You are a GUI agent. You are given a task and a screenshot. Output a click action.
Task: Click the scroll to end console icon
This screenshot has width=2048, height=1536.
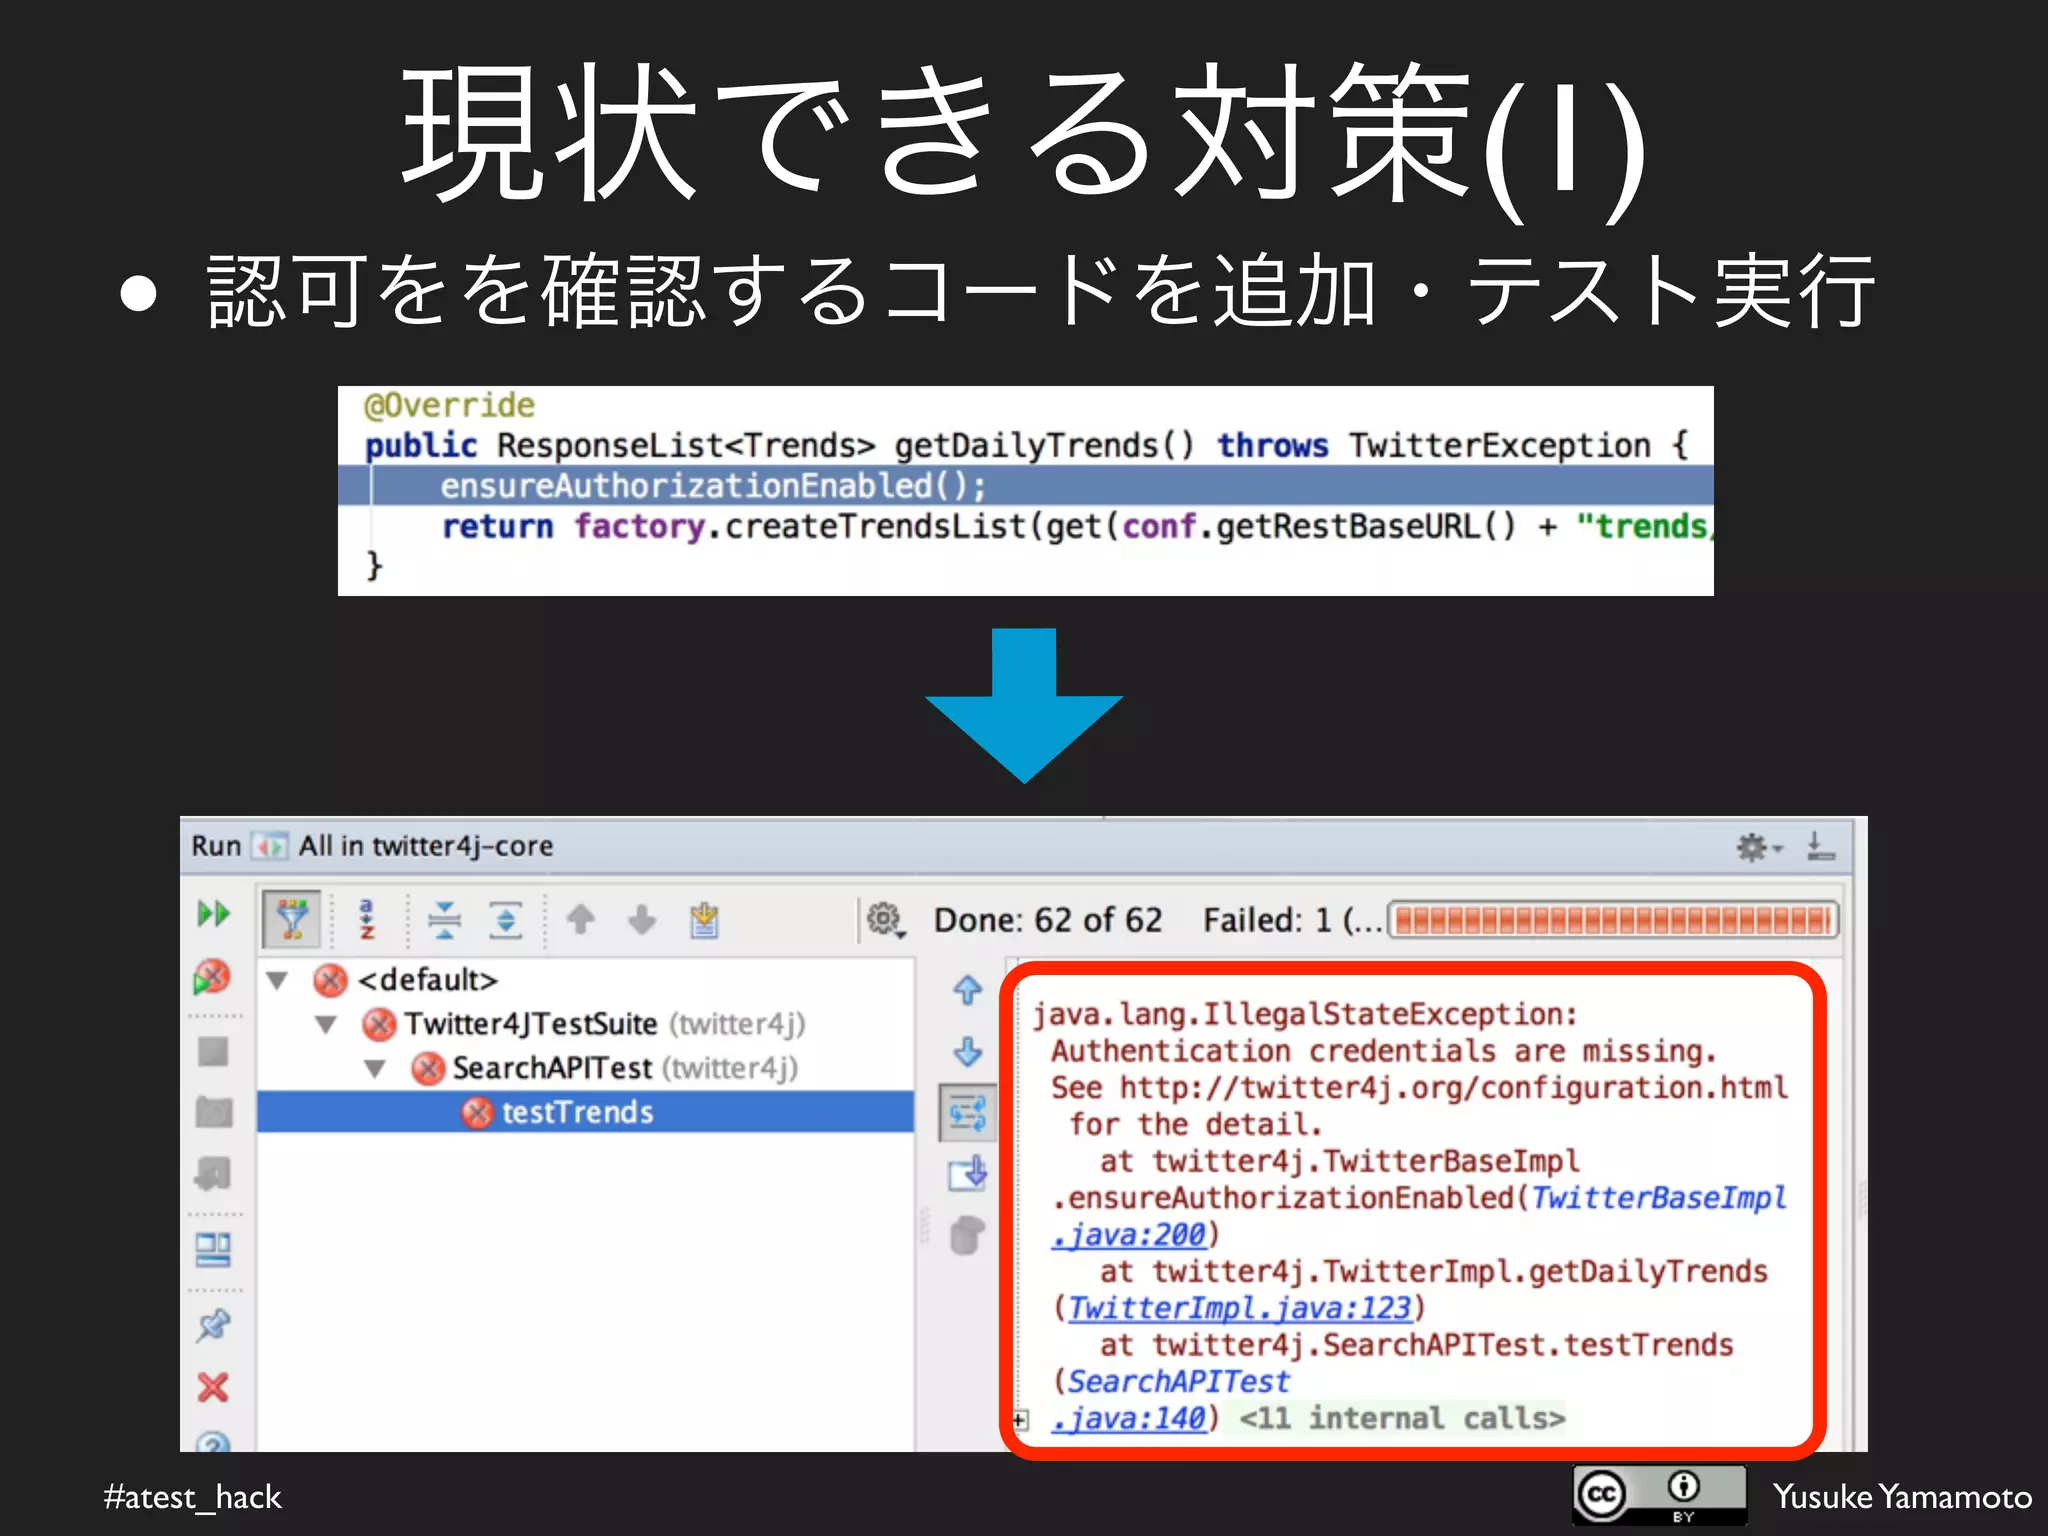click(x=967, y=1173)
